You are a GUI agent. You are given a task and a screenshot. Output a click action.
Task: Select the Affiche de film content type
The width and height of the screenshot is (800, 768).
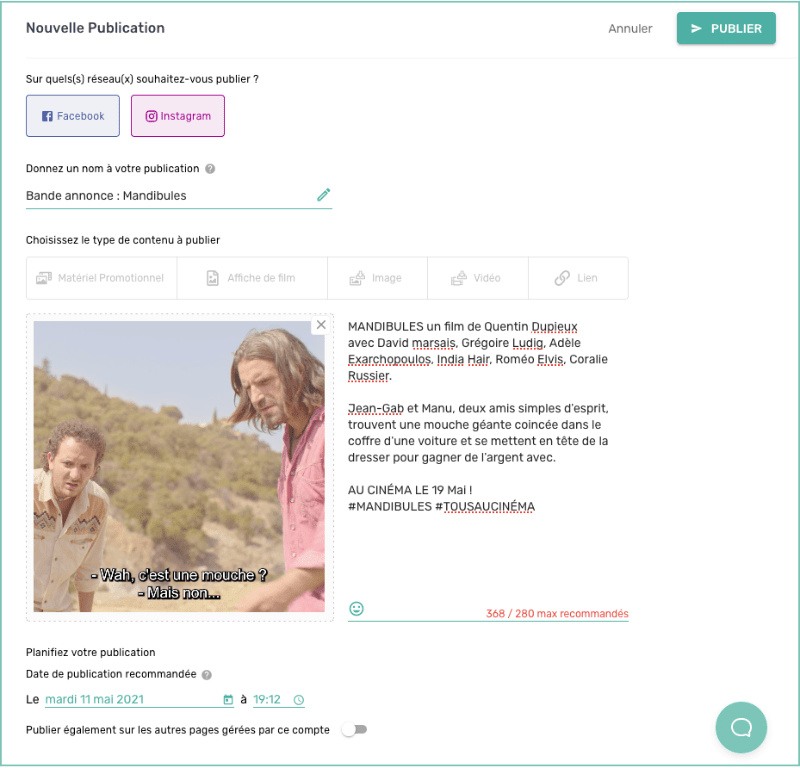point(252,278)
